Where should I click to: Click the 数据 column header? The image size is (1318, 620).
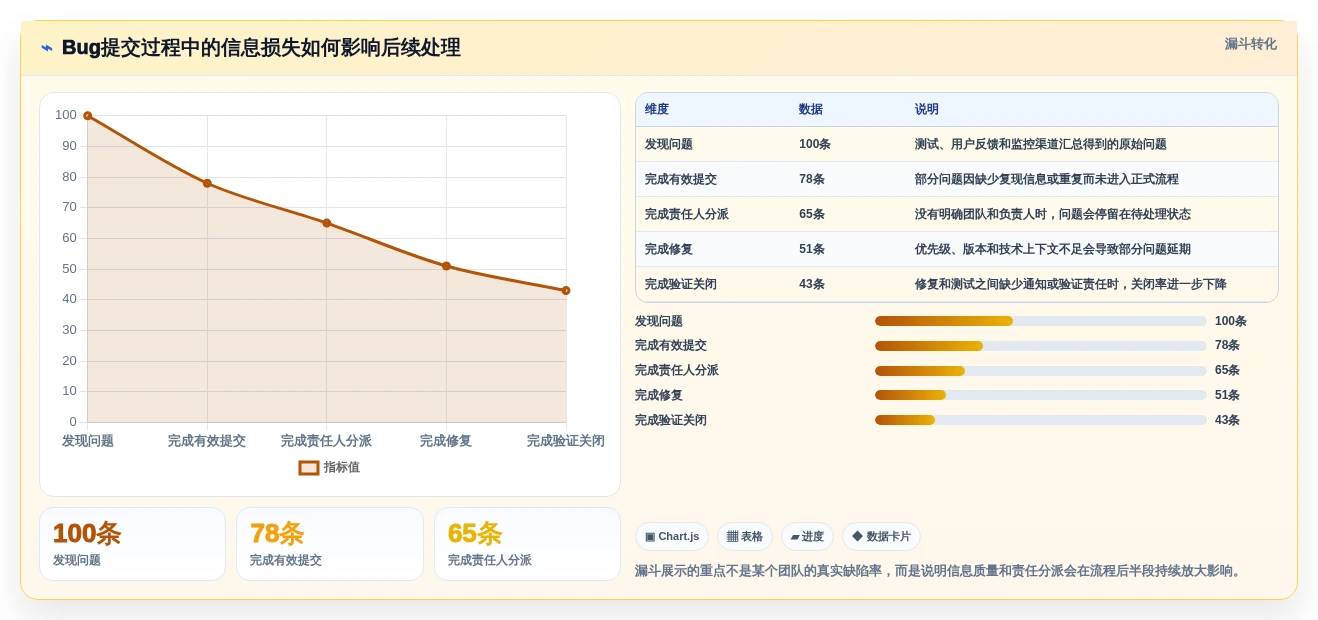click(811, 110)
